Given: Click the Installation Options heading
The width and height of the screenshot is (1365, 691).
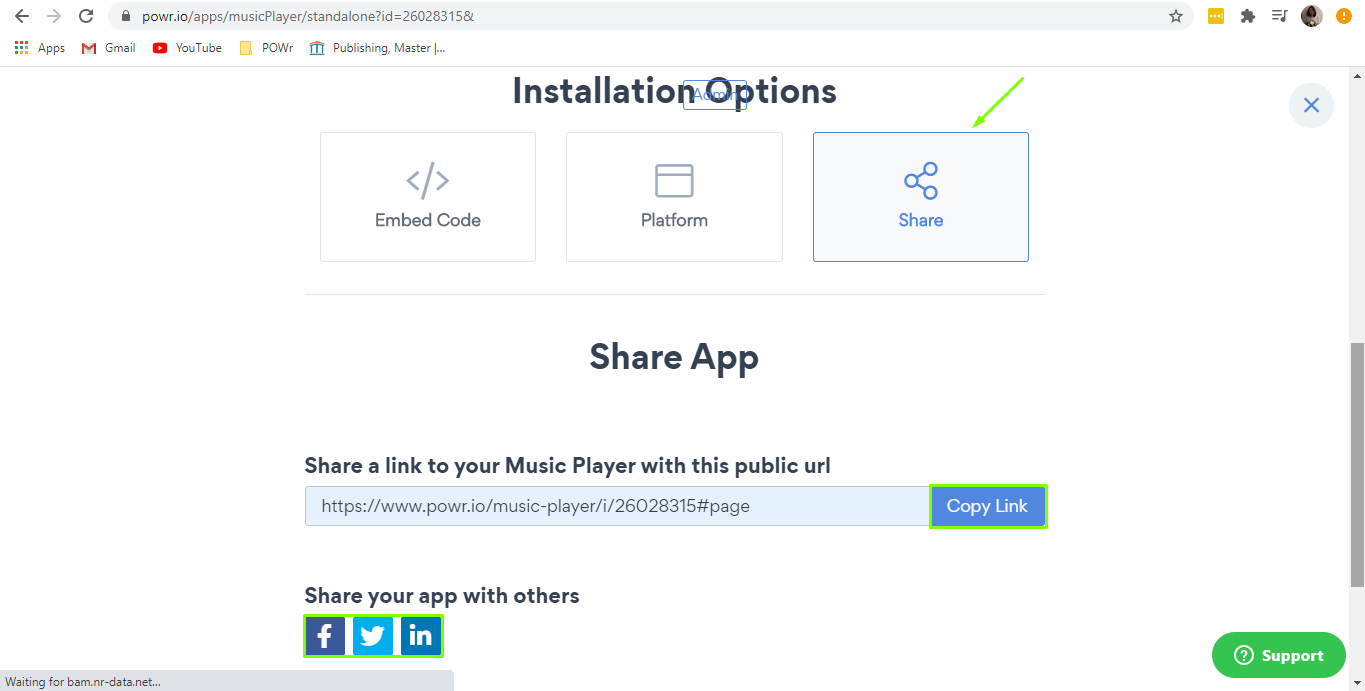Looking at the screenshot, I should (x=674, y=91).
